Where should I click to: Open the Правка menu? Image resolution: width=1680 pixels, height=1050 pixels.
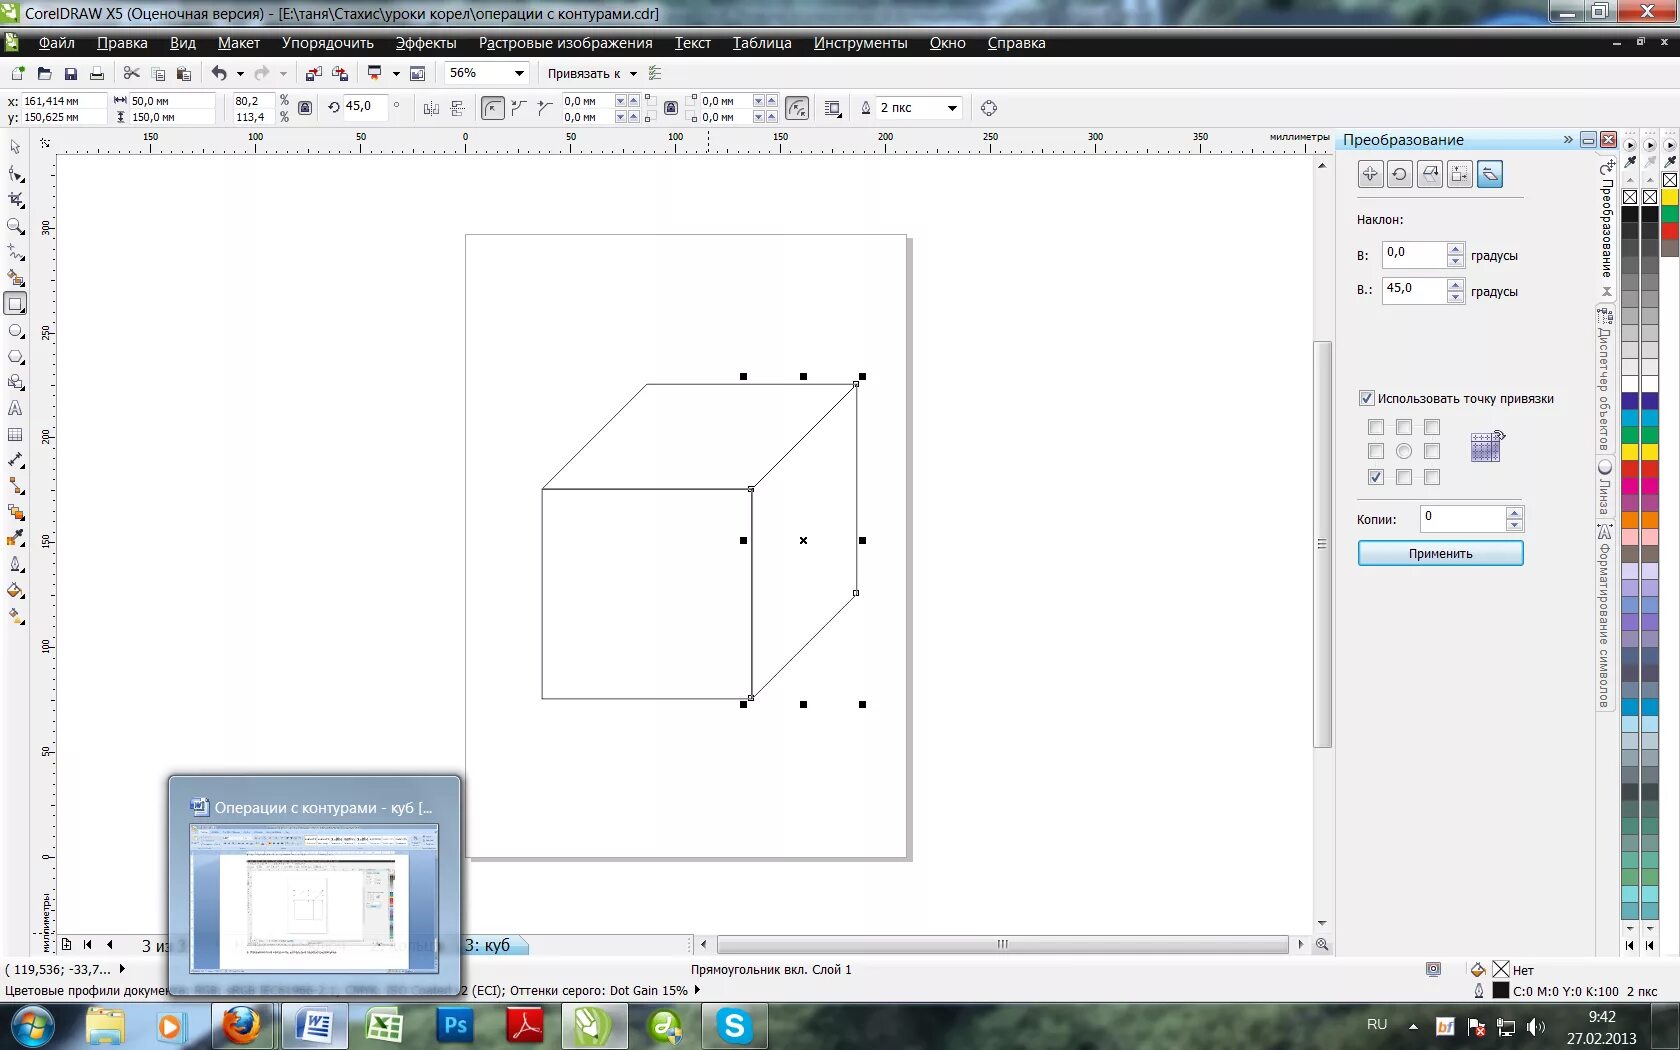[122, 43]
